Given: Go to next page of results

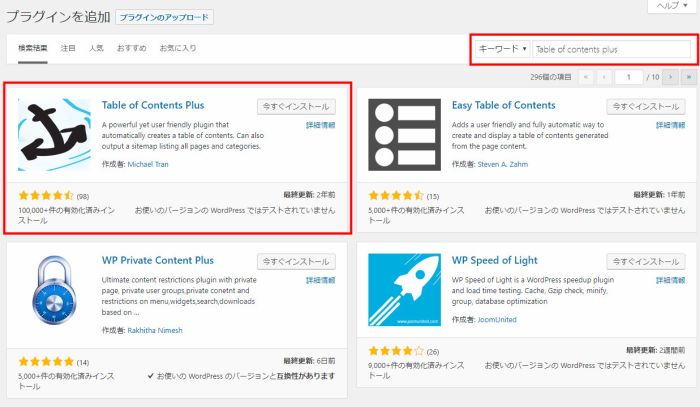Looking at the screenshot, I should point(670,77).
